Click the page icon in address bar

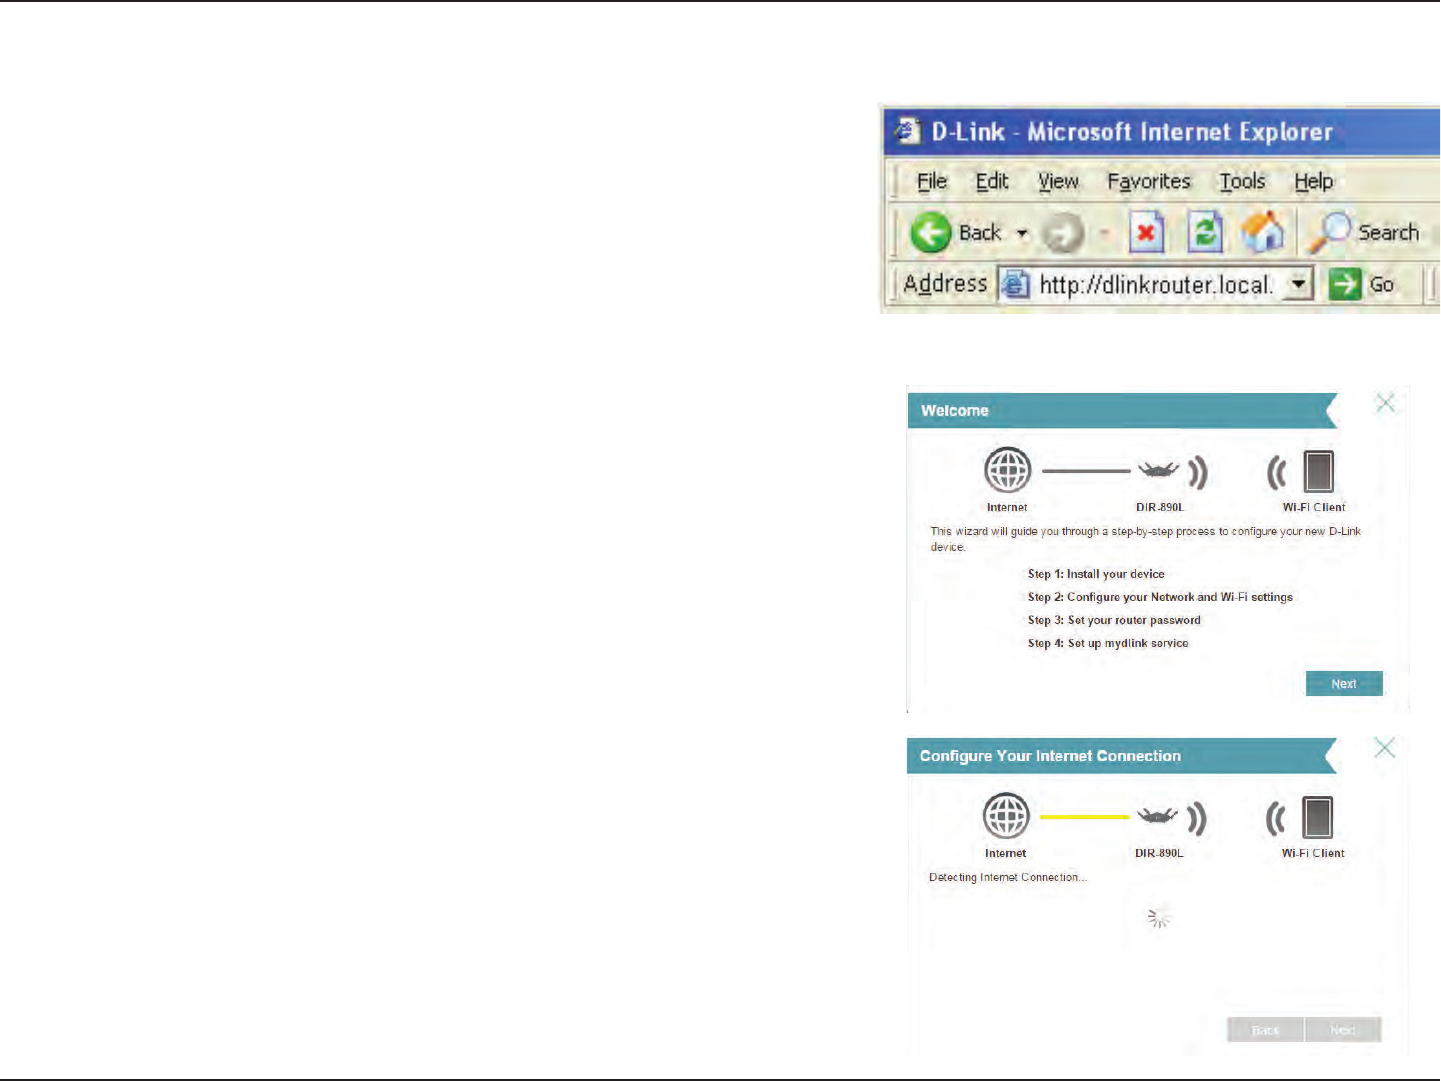coord(1015,285)
